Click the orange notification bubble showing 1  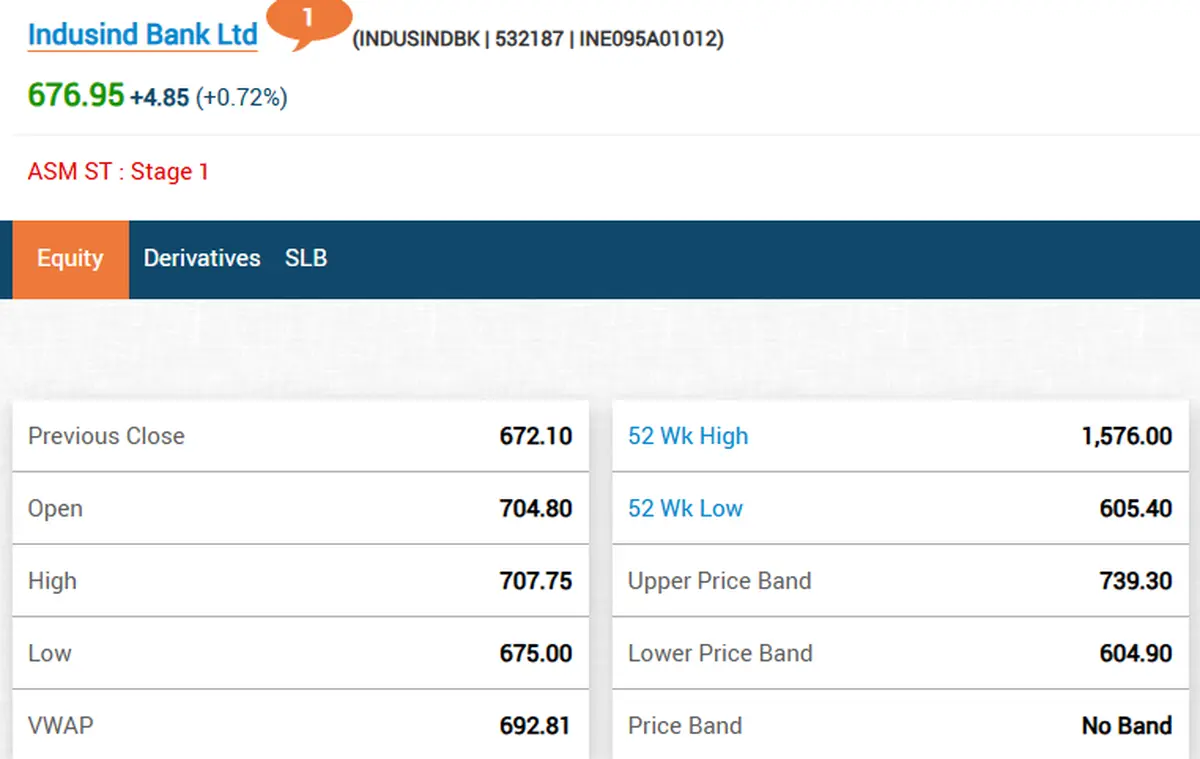[x=308, y=21]
